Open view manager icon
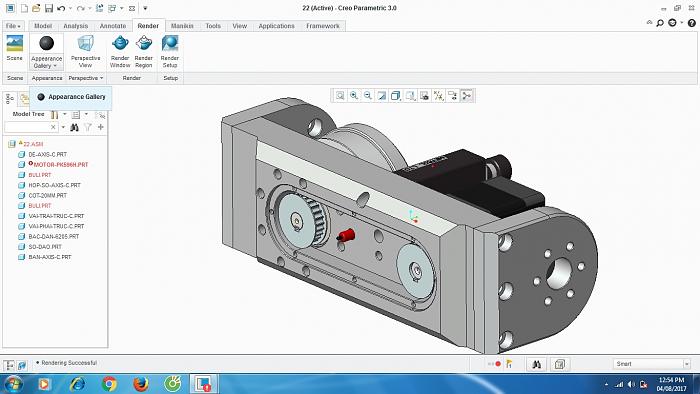 424,95
